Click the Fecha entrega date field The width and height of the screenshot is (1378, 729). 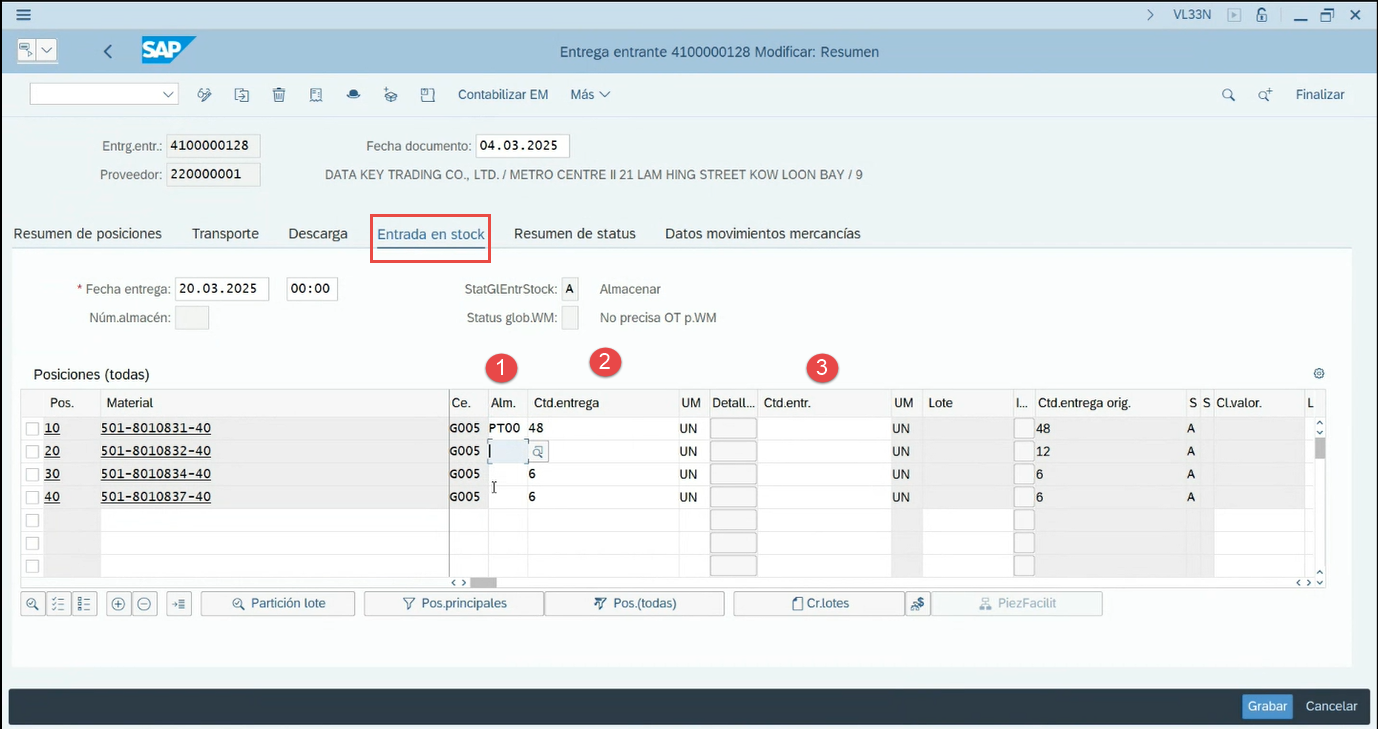tap(221, 289)
